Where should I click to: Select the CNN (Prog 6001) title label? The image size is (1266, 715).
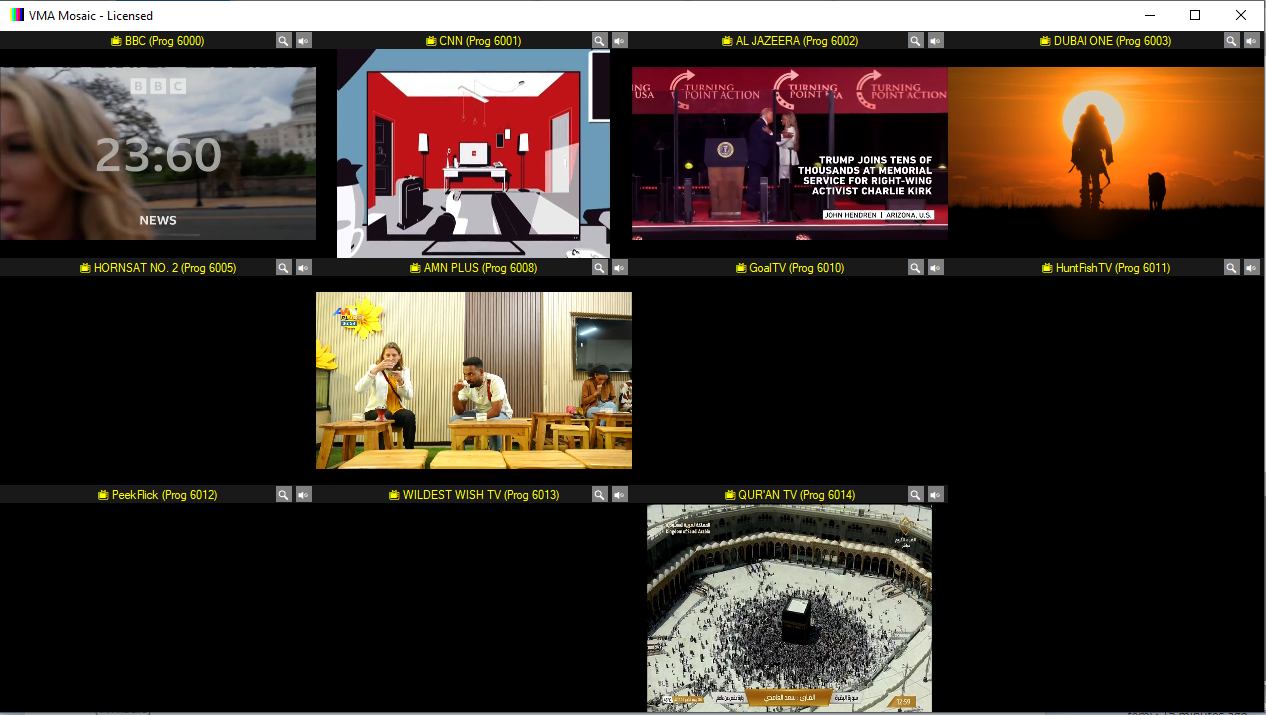point(480,41)
